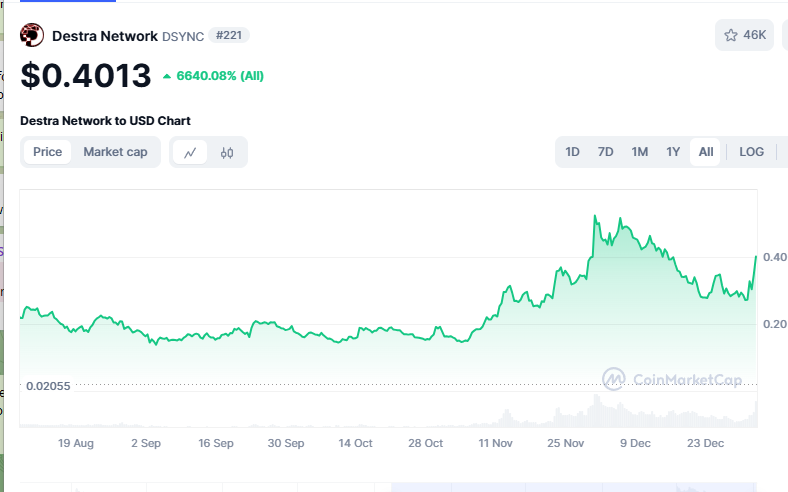
Task: Click the 14 Oct date label
Action: 355,443
